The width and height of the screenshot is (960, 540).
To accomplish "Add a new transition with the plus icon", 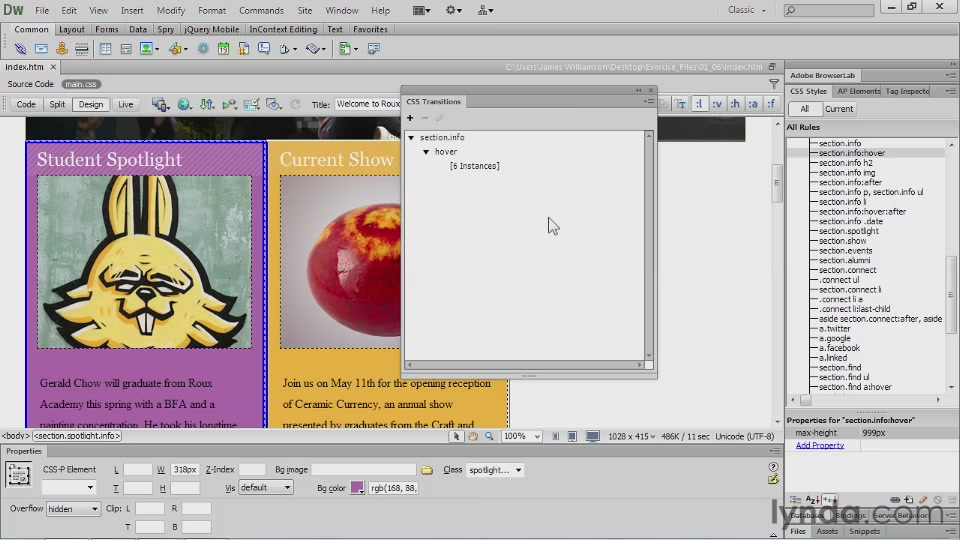I will point(410,118).
